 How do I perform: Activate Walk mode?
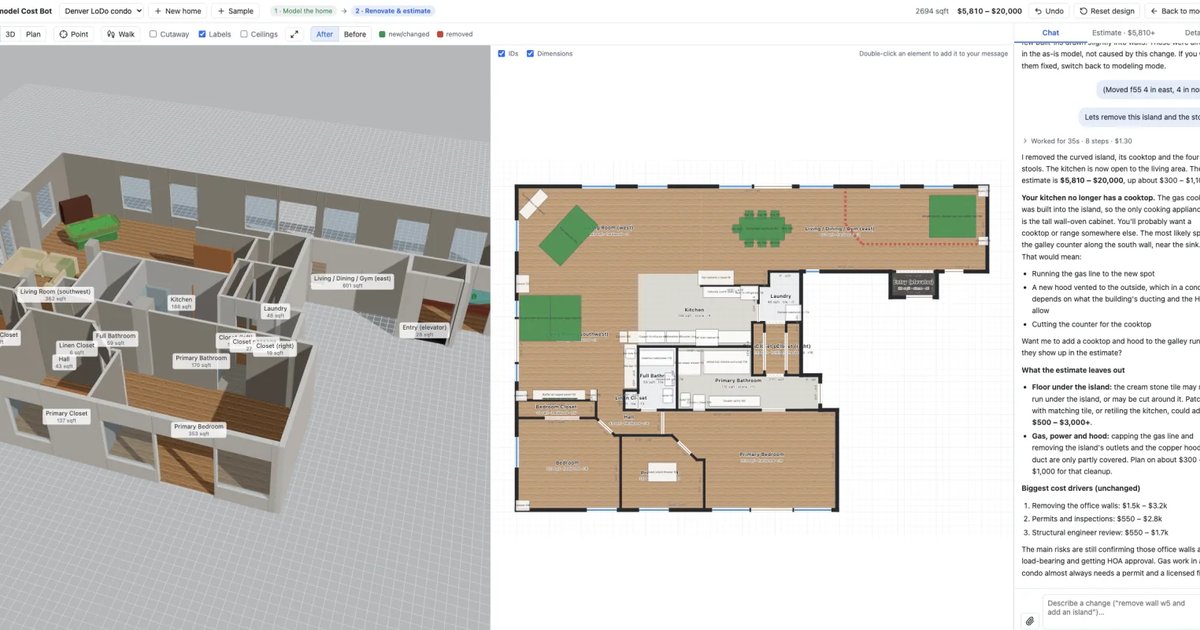[120, 34]
